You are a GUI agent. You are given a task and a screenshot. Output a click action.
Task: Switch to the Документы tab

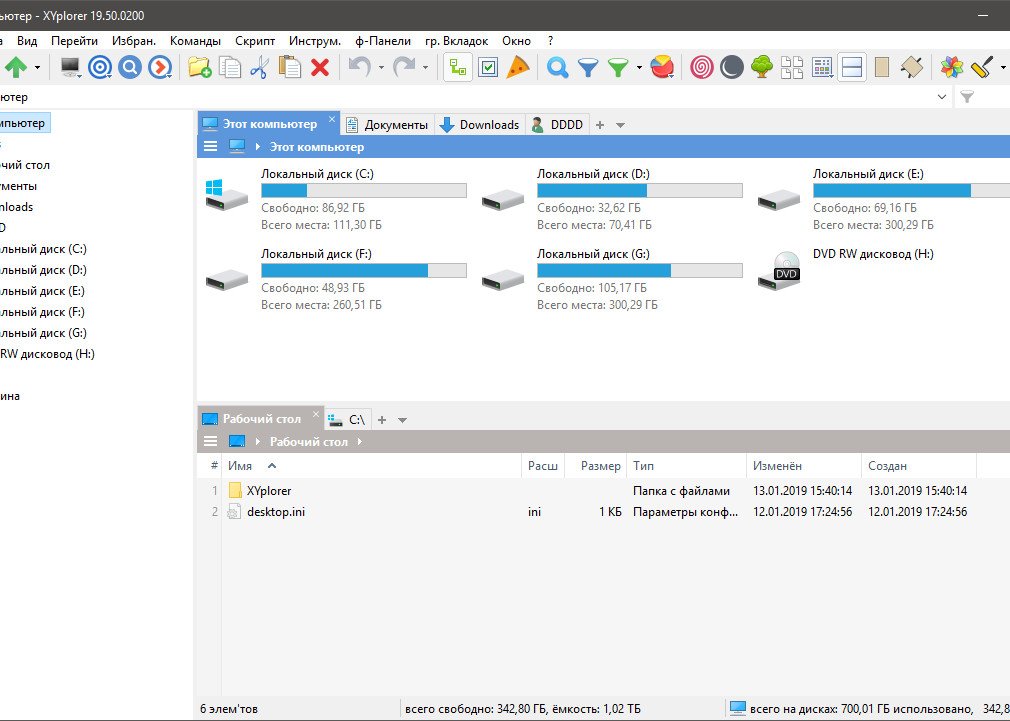pos(387,124)
